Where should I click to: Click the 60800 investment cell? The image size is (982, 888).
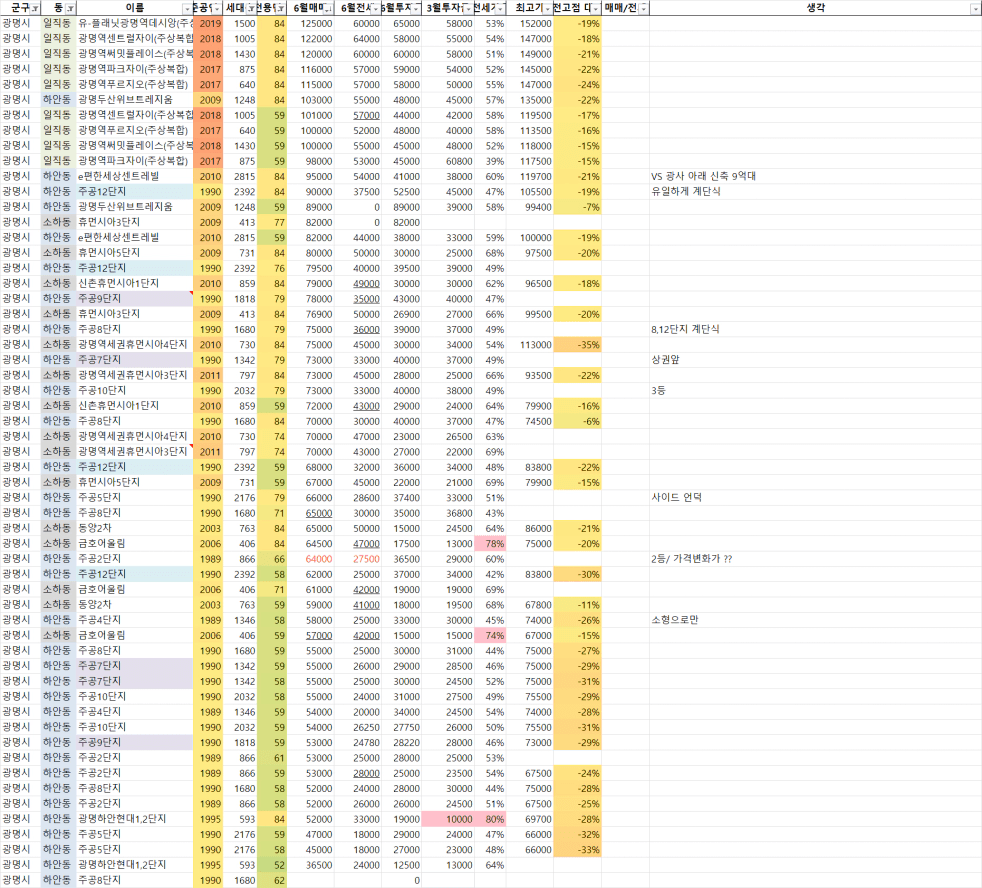(x=448, y=161)
